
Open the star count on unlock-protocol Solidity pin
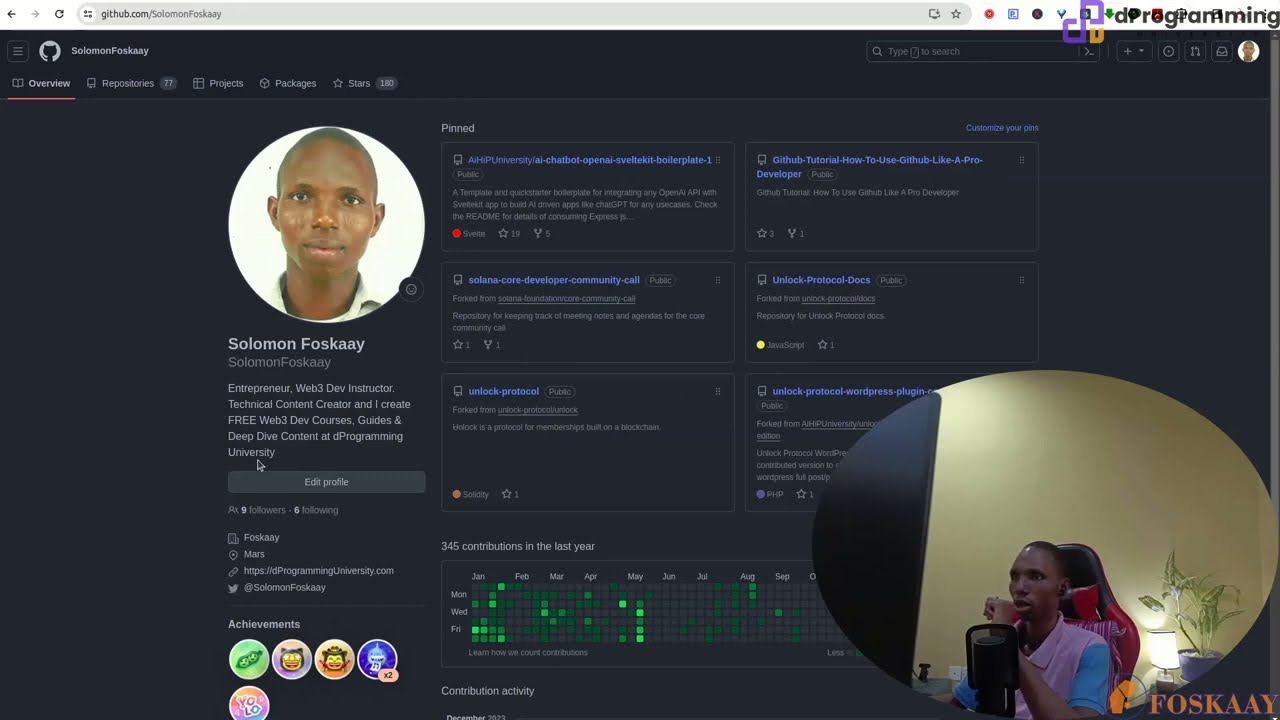click(510, 494)
